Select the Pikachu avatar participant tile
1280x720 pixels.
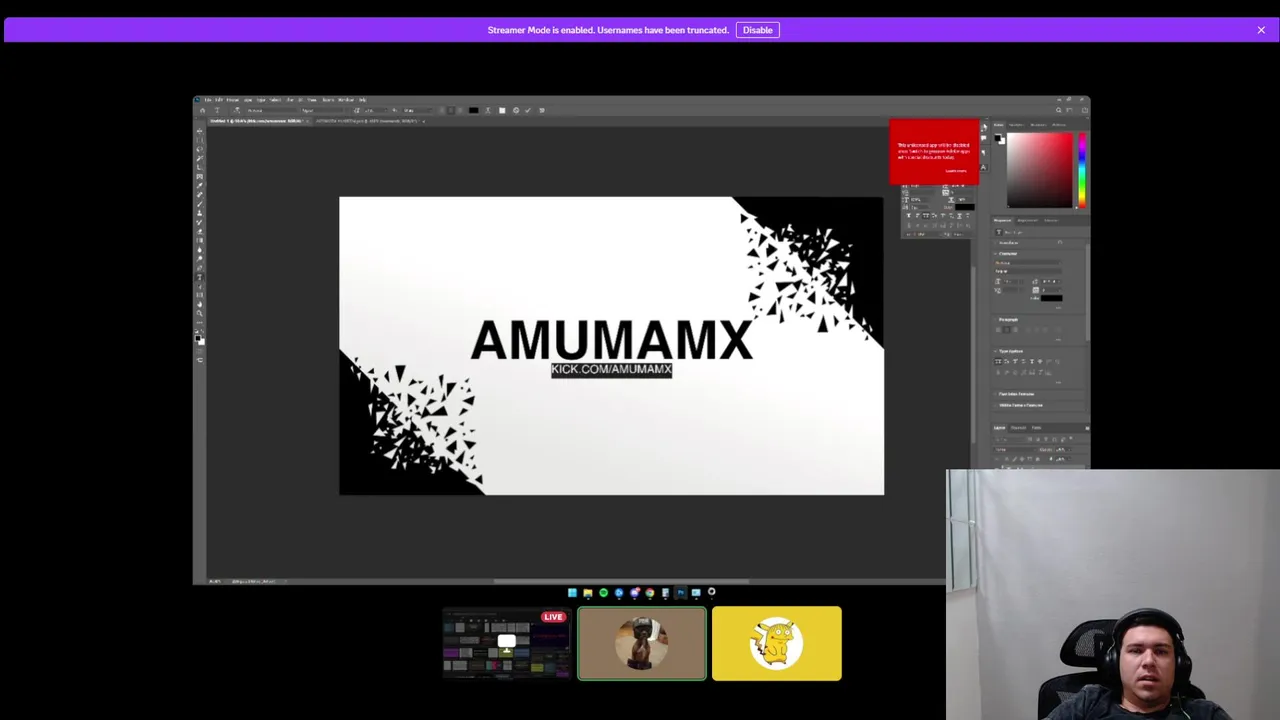pos(777,643)
